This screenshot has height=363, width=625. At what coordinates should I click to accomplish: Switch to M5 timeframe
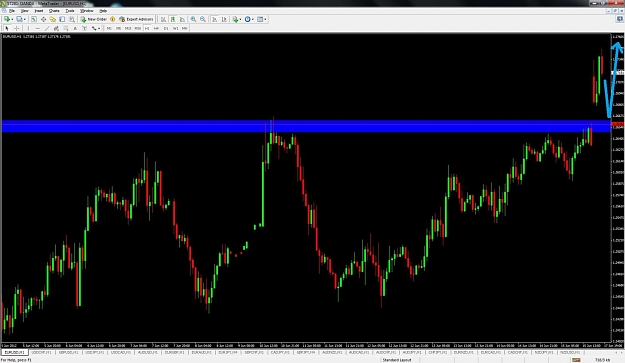[118, 28]
